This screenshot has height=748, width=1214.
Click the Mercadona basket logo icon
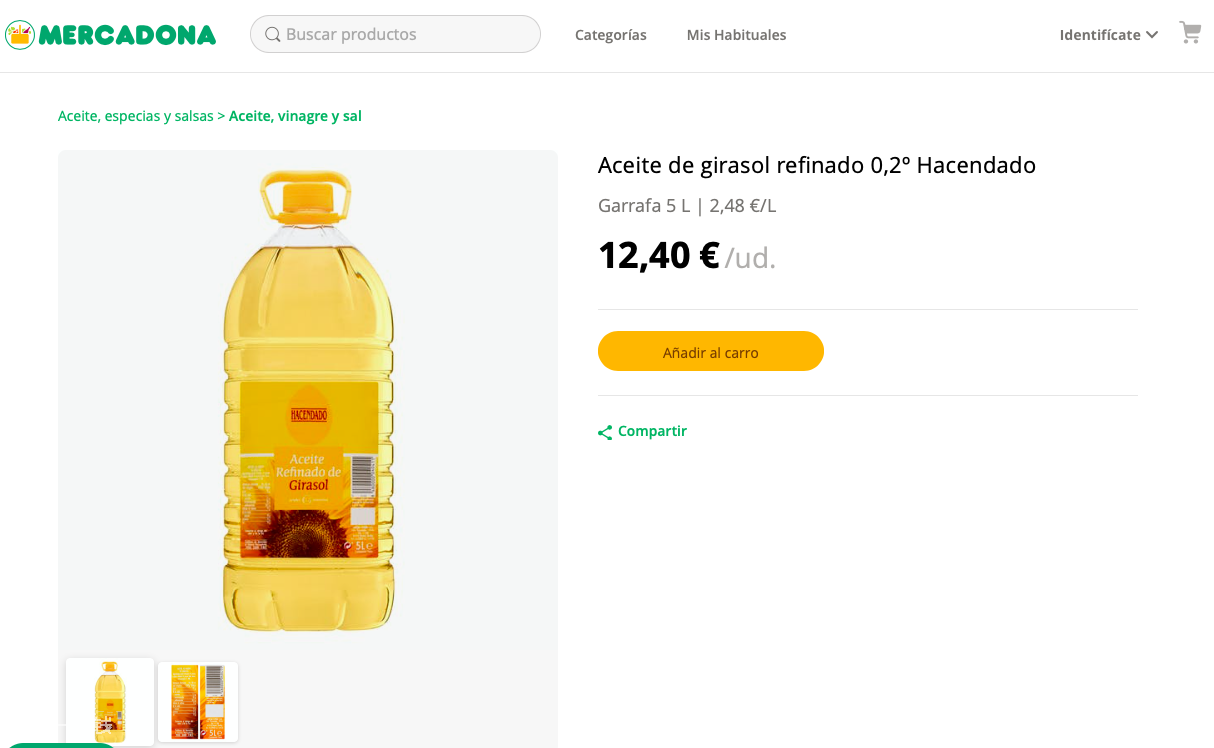point(20,35)
